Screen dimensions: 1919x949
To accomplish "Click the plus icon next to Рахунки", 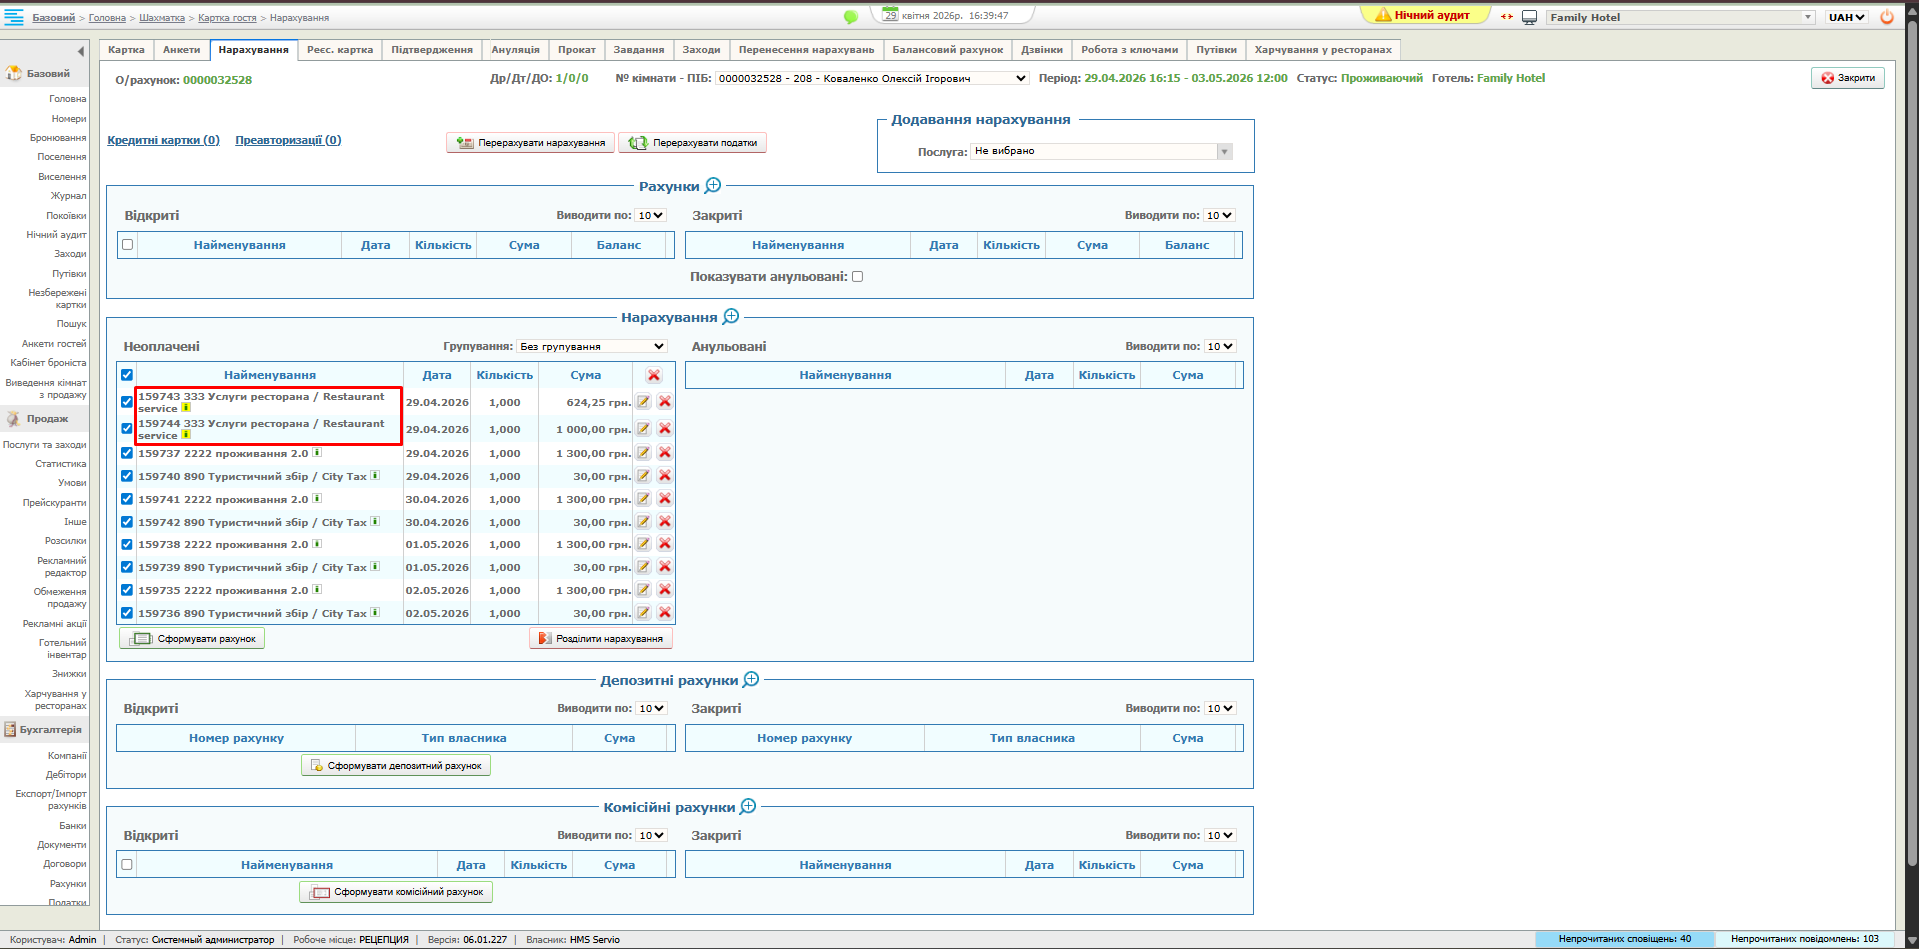I will click(x=713, y=186).
